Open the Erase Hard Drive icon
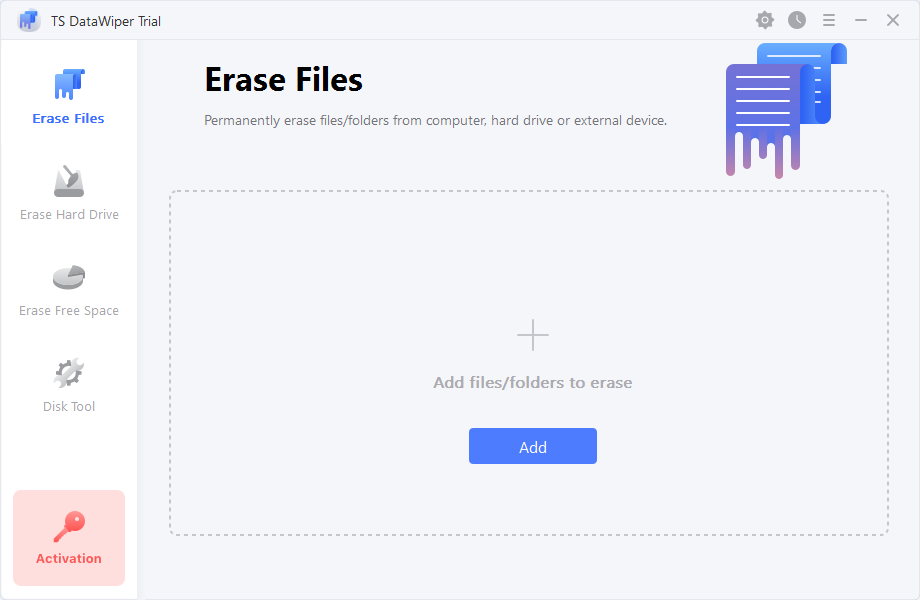The width and height of the screenshot is (920, 600). point(69,182)
